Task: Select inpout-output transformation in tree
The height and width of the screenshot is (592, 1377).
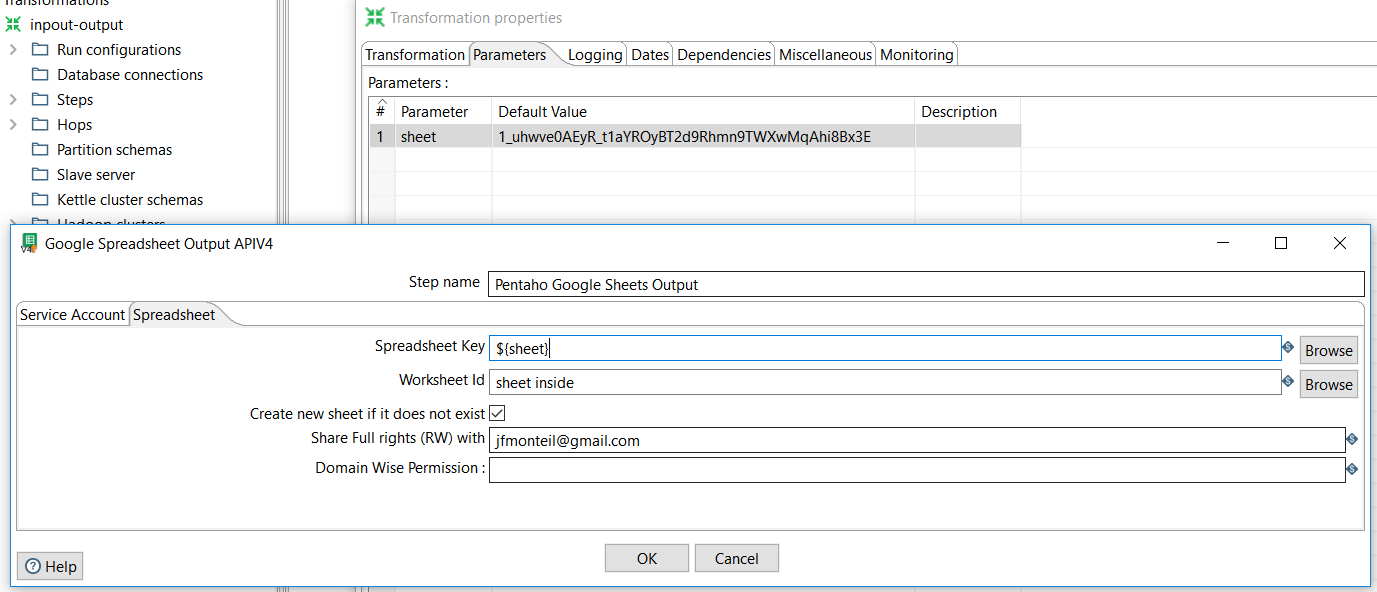Action: tap(77, 24)
